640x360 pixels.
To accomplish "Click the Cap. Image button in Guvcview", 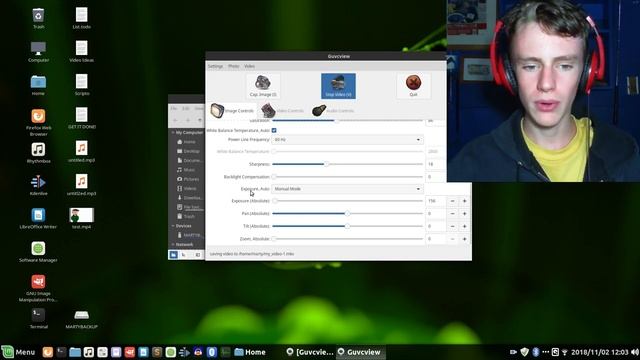I will click(263, 86).
